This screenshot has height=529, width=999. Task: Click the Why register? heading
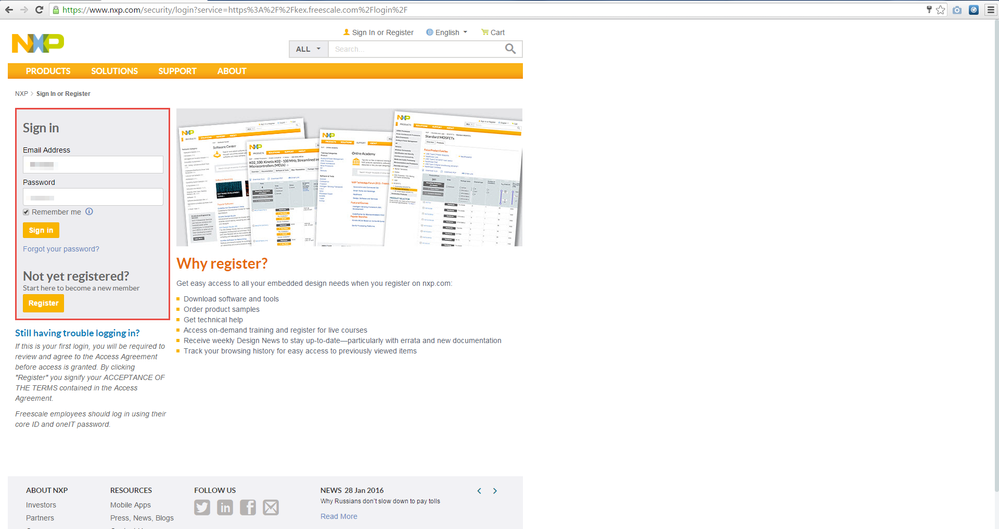click(222, 264)
